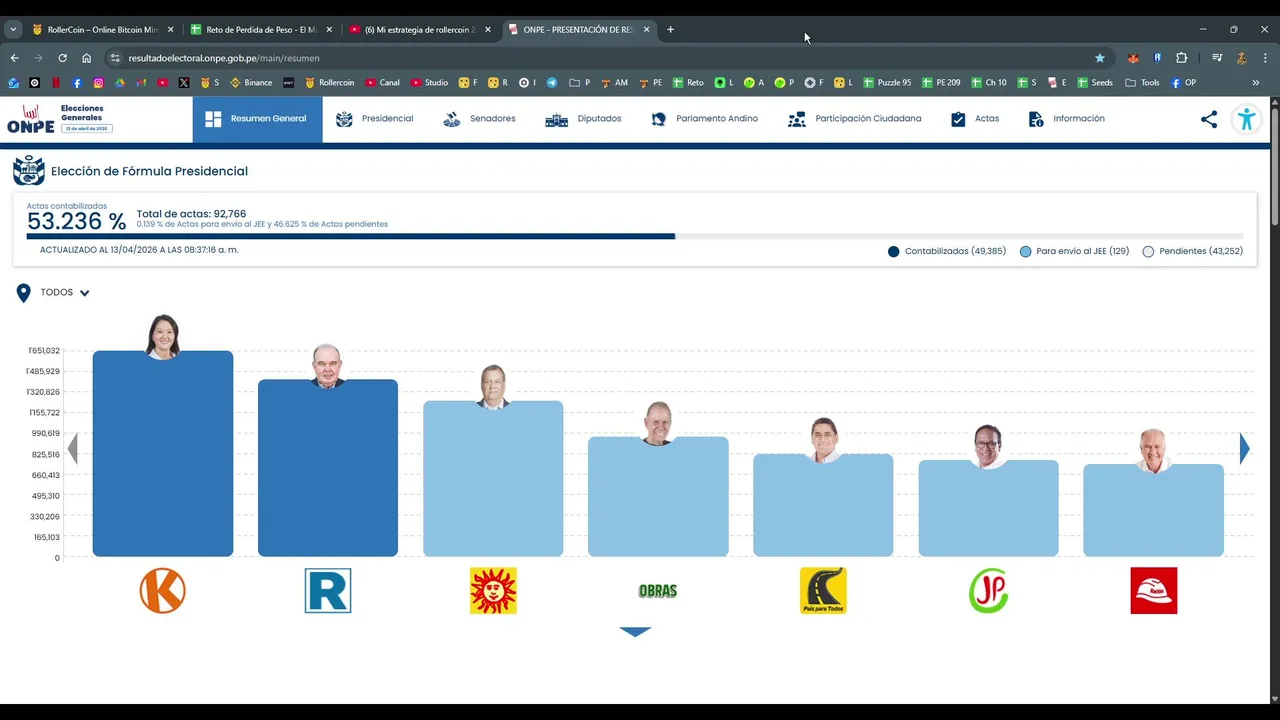
Task: Expand the TODOS location dropdown
Action: click(65, 293)
